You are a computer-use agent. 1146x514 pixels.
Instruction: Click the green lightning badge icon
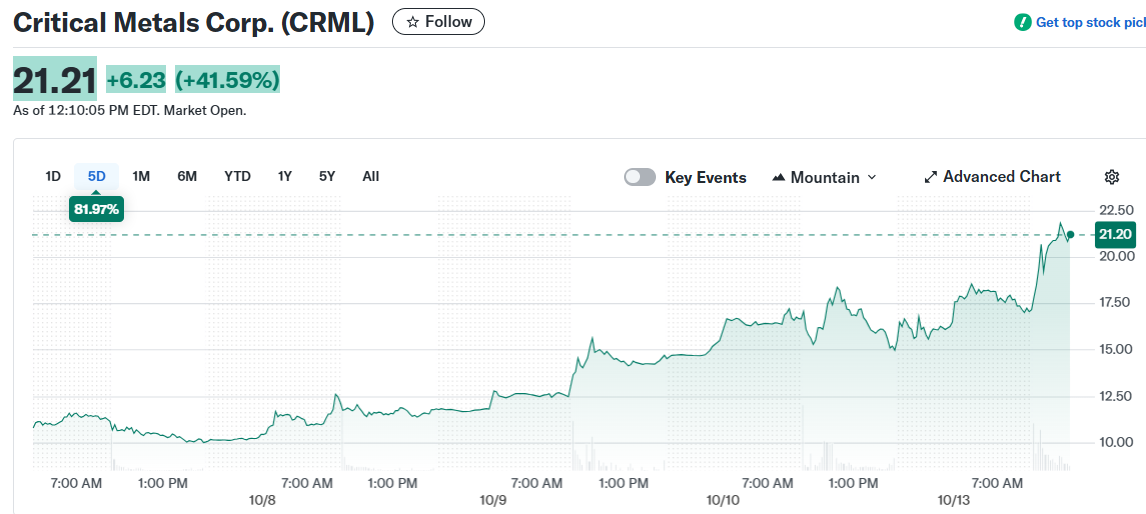click(1022, 22)
